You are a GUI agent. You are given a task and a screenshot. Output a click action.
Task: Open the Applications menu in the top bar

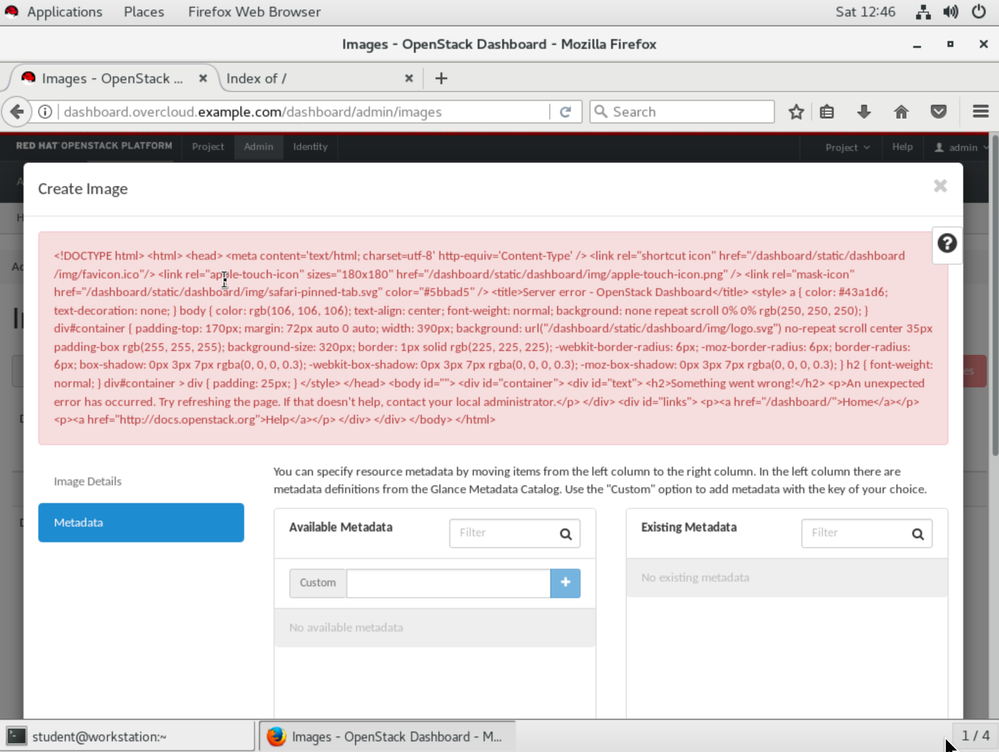(64, 12)
